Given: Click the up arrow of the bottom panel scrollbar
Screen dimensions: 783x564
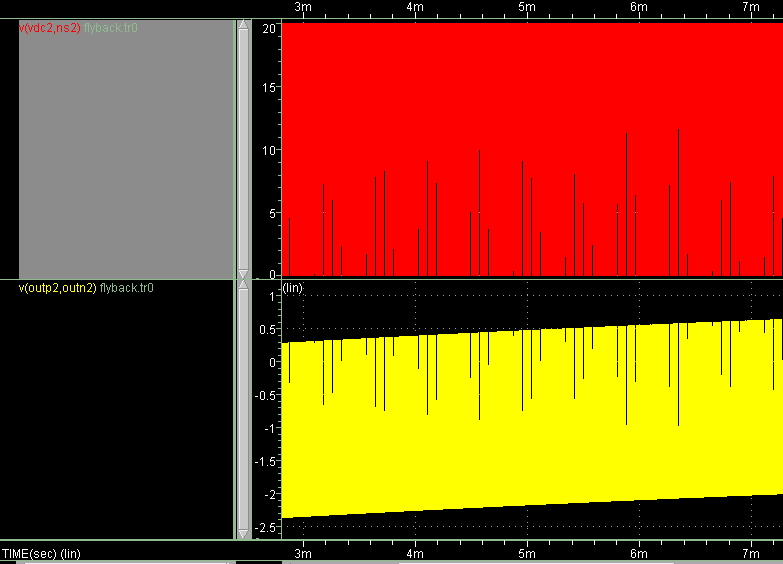Looking at the screenshot, I should (x=243, y=284).
